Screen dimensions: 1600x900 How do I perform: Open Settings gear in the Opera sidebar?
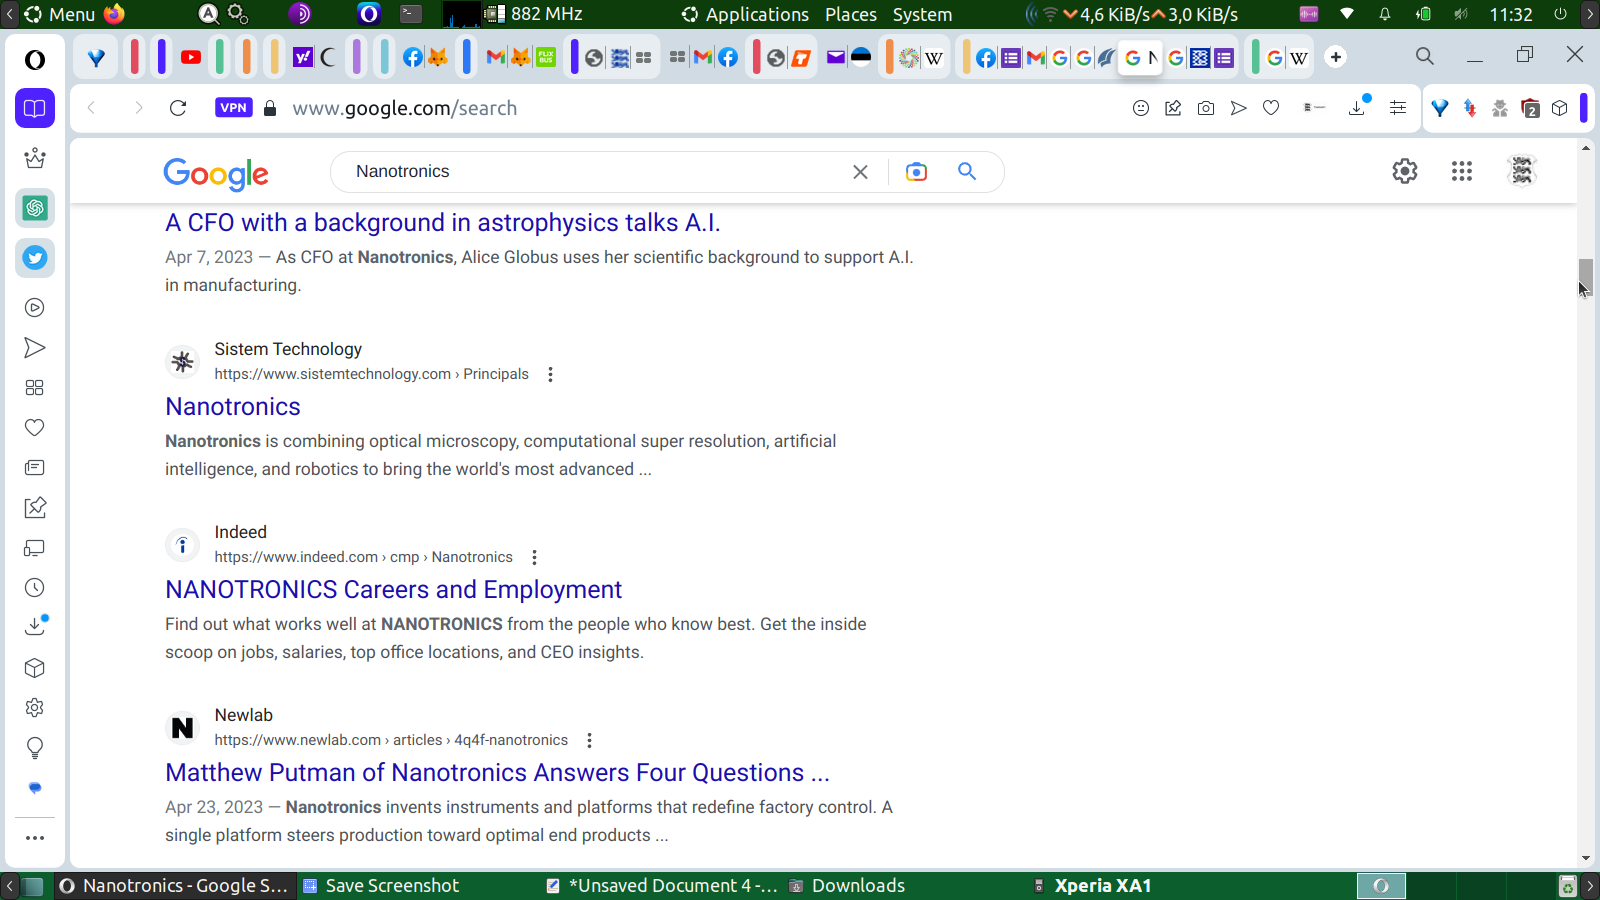click(35, 708)
